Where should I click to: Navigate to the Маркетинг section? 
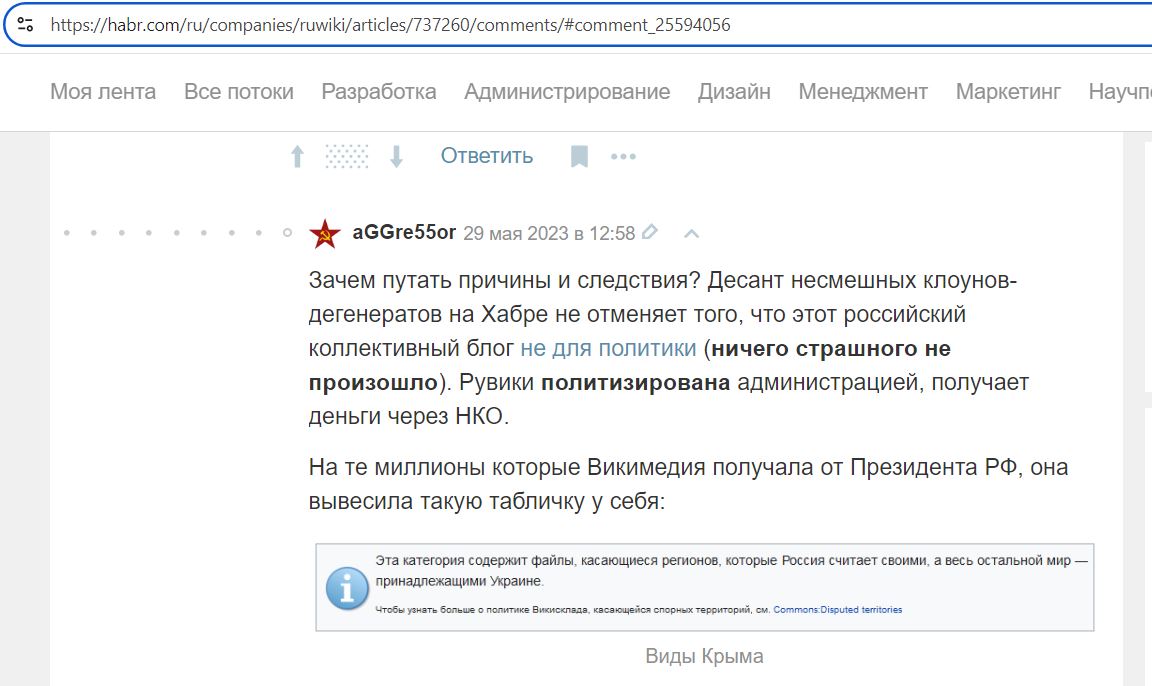(x=1008, y=92)
